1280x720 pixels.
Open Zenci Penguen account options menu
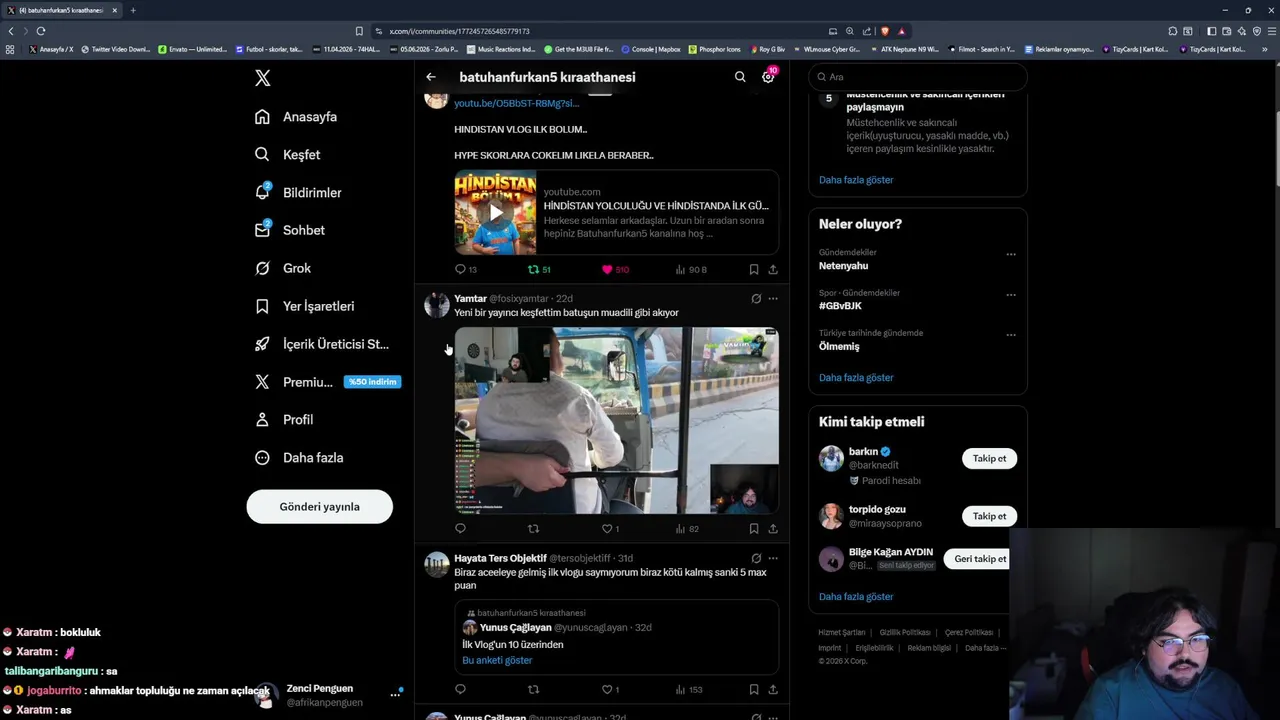[395, 694]
